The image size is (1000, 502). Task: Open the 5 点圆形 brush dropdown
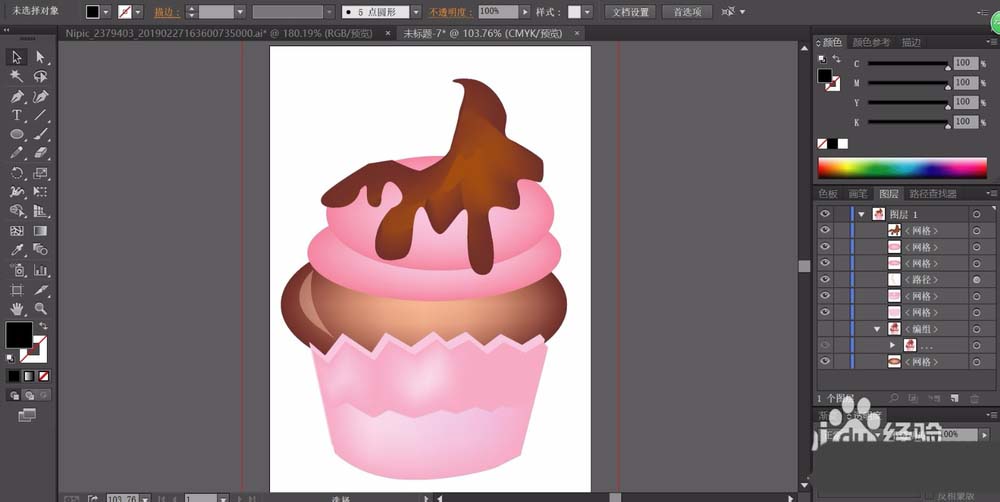click(416, 11)
